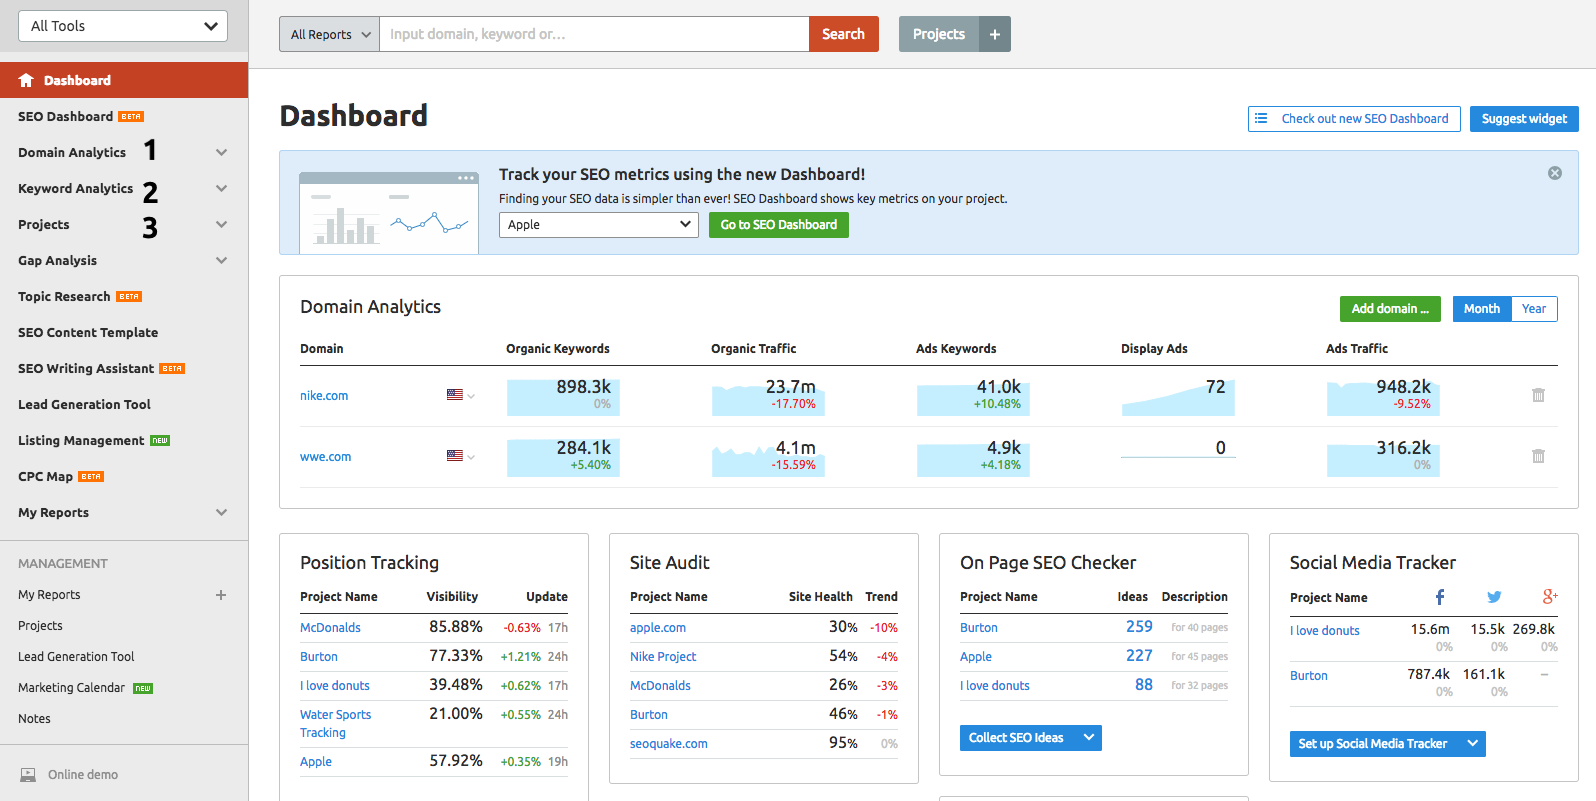Viewport: 1596px width, 801px height.
Task: Click 259 ideas for Burton
Action: pos(1139,626)
